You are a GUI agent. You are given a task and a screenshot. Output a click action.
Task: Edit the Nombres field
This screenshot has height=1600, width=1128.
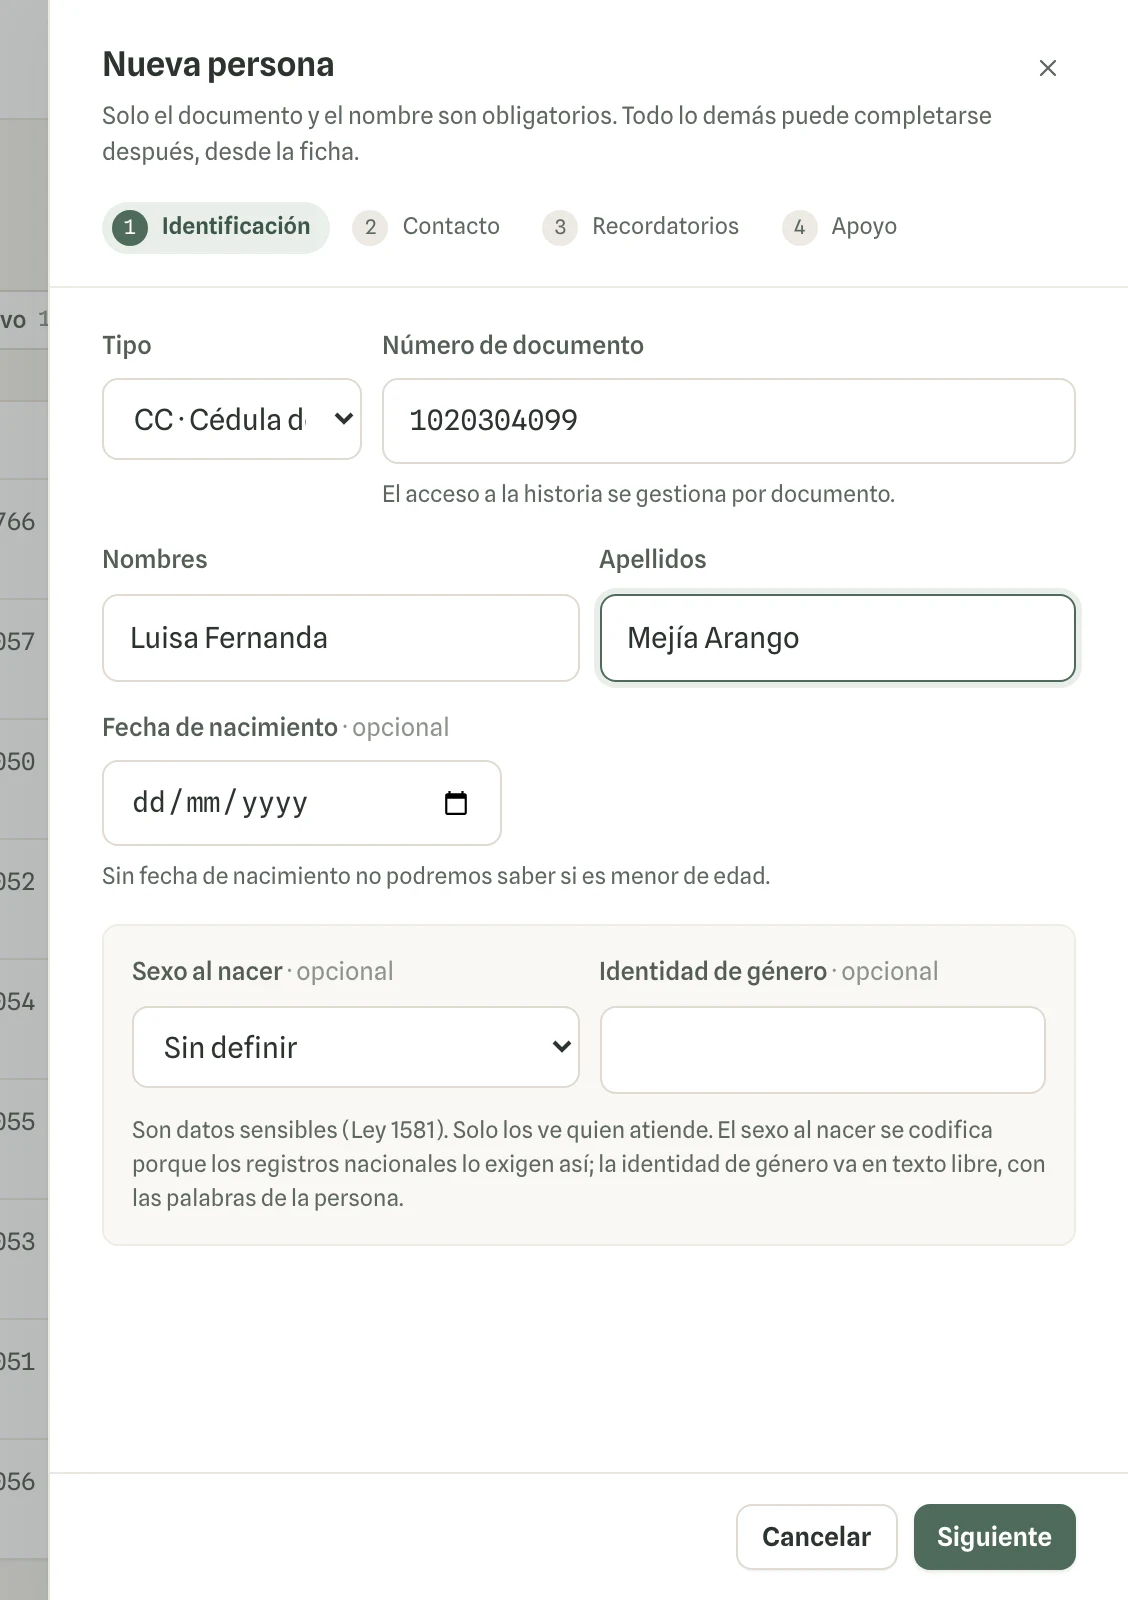point(341,638)
